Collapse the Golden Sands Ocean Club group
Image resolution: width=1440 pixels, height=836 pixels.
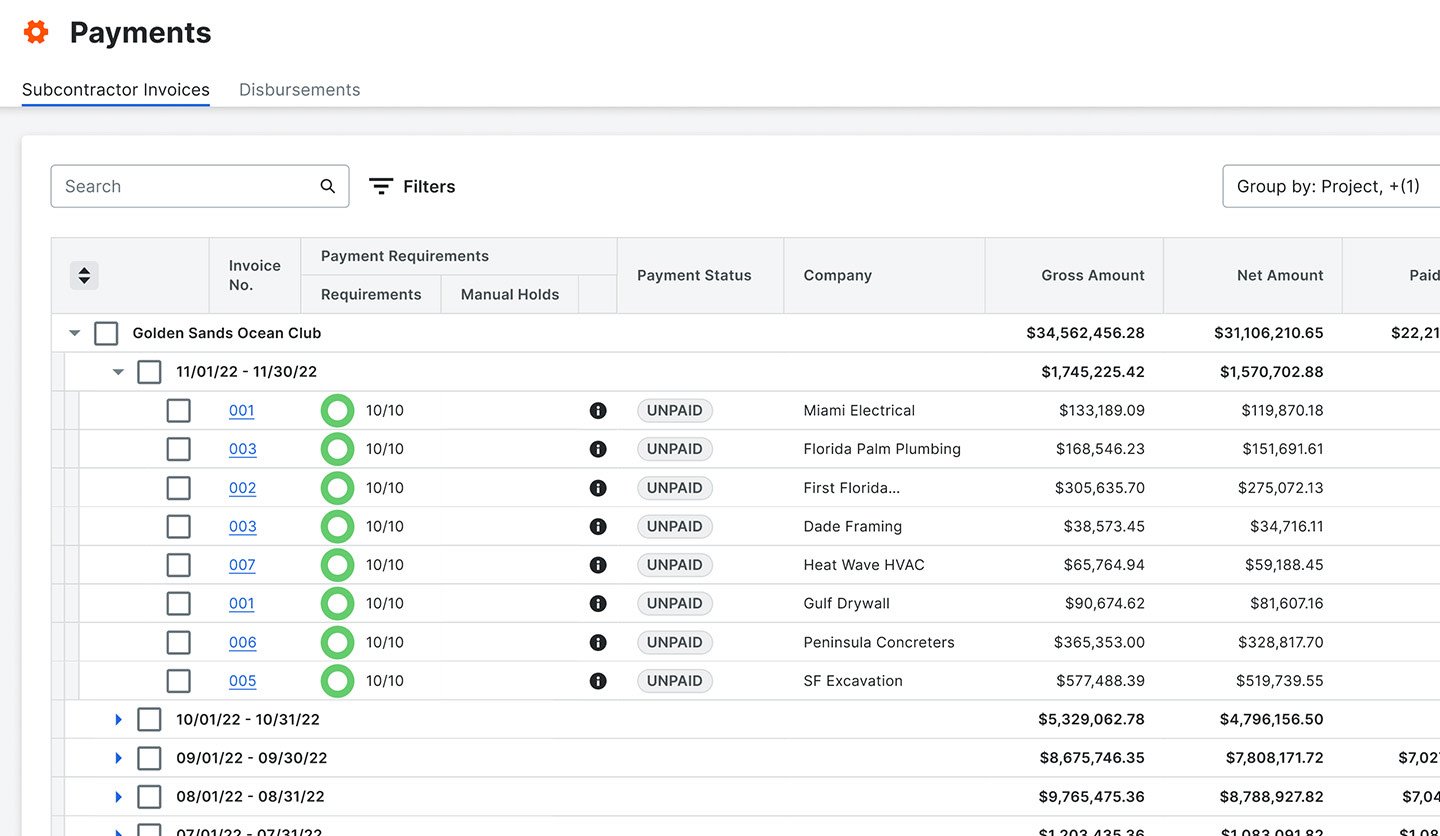(74, 333)
